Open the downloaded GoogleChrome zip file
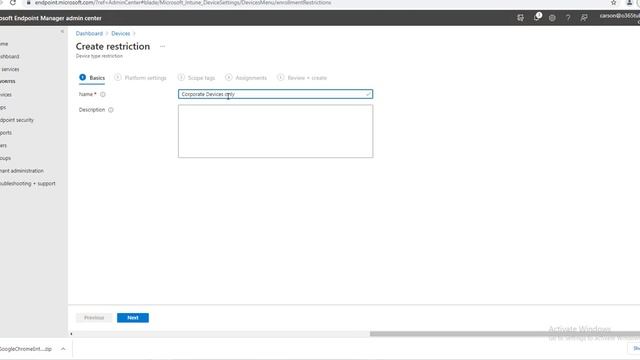Screen dimensions: 640x360 25,349
